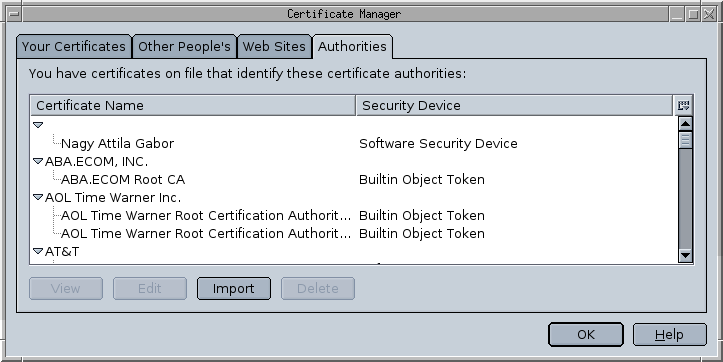Click the scrollbar down arrow

686,255
